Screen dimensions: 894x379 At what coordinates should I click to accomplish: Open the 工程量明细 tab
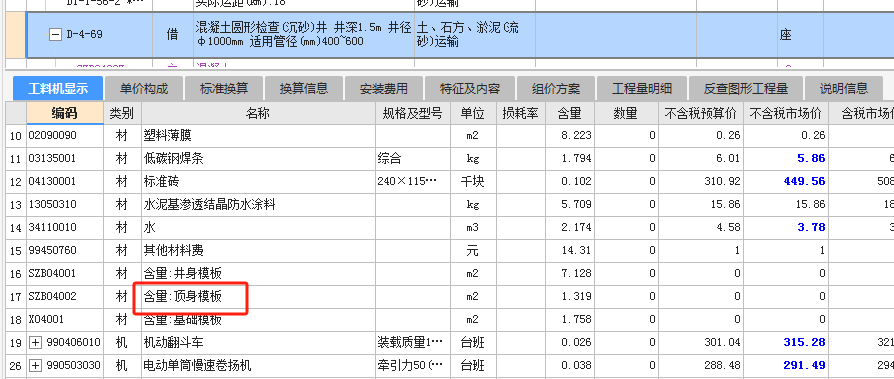(x=641, y=88)
